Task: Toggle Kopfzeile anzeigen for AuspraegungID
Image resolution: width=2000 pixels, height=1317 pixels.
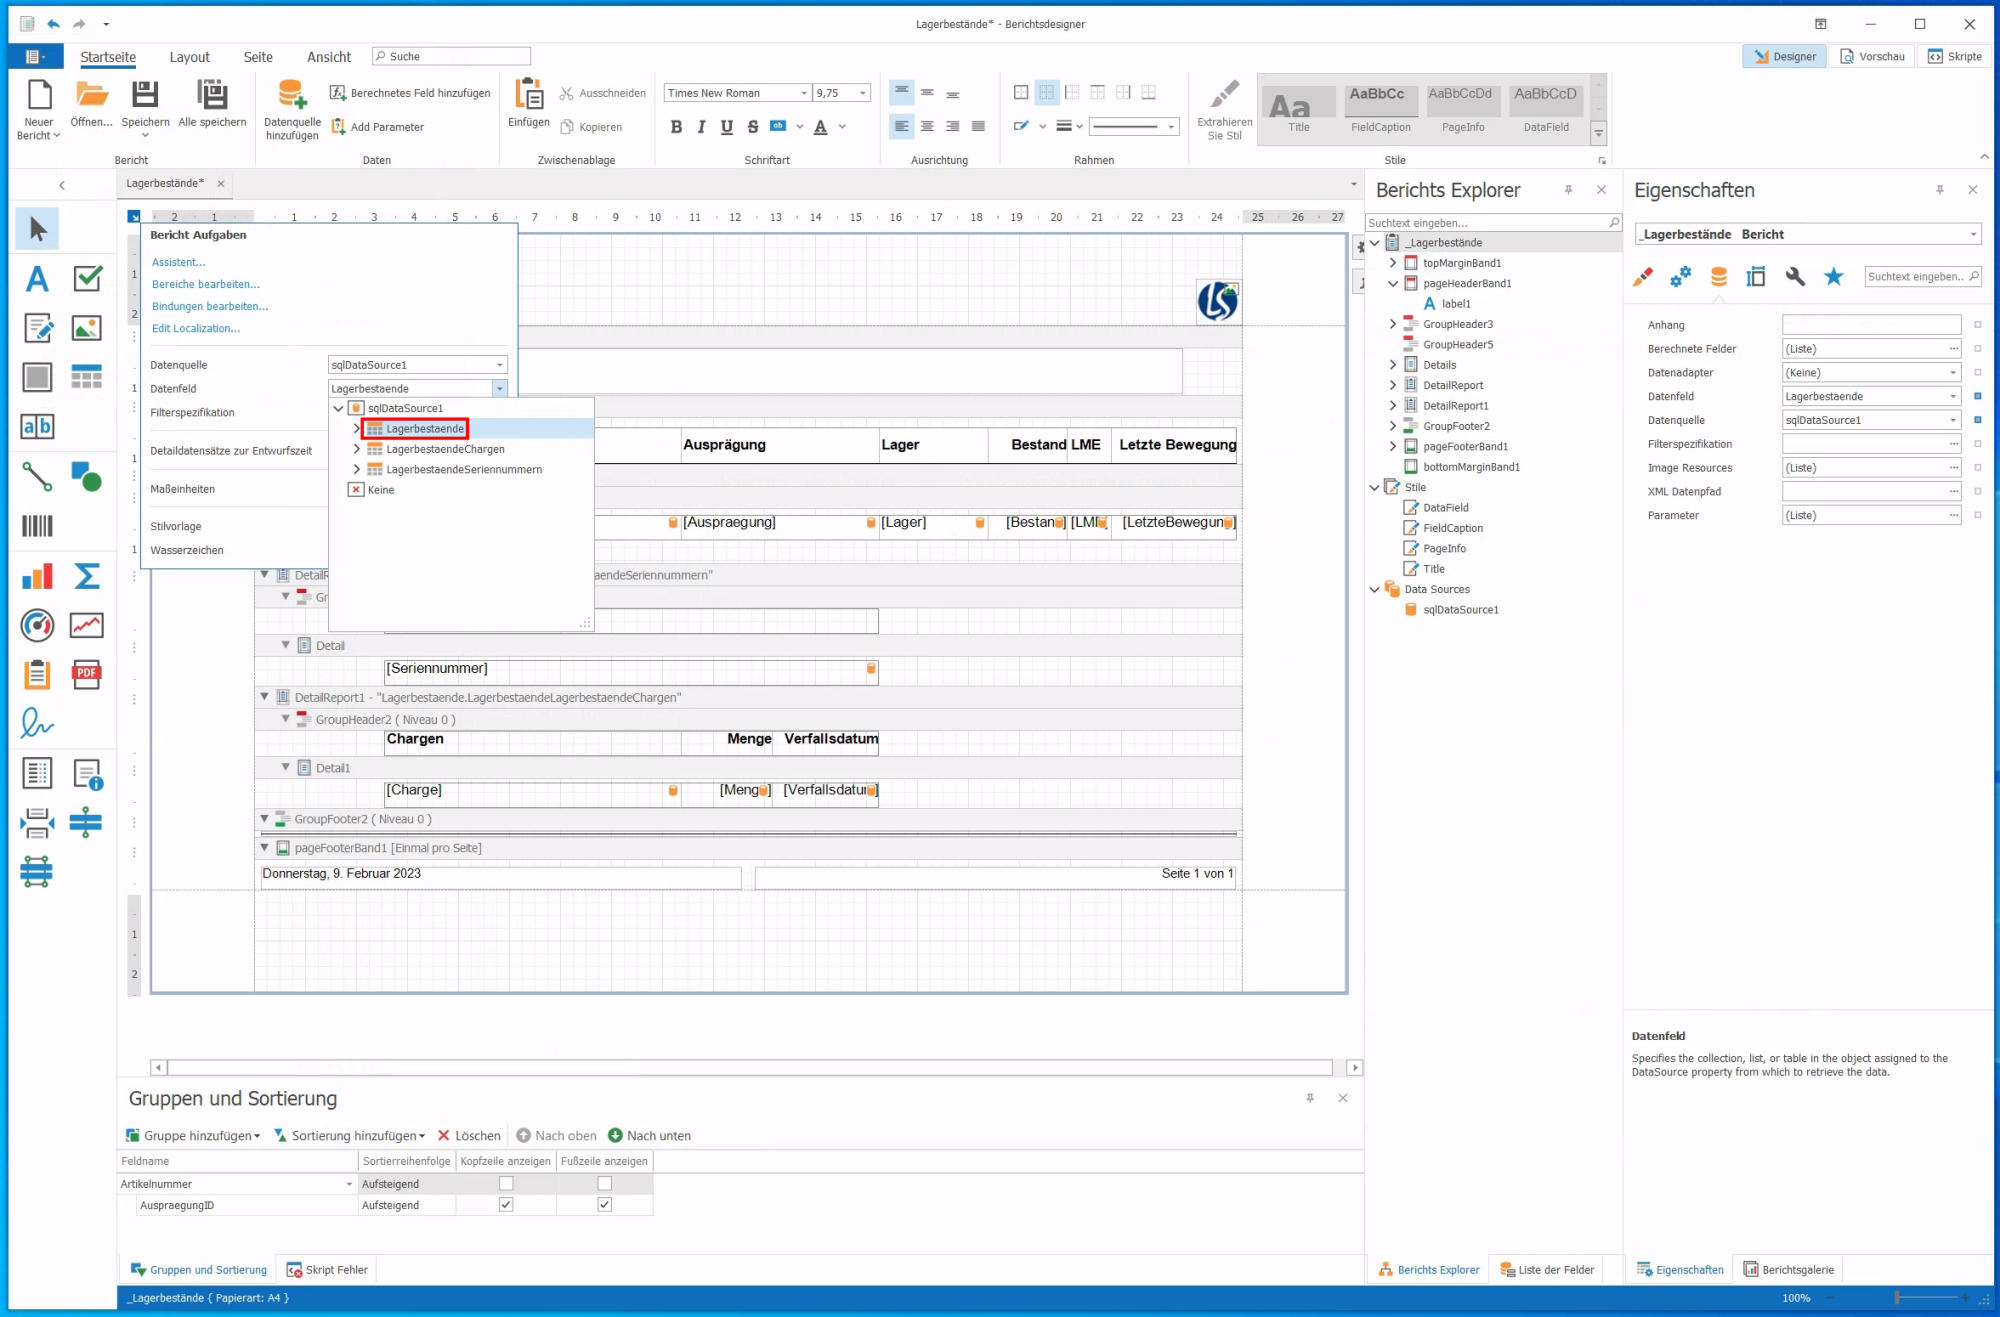Action: point(506,1205)
